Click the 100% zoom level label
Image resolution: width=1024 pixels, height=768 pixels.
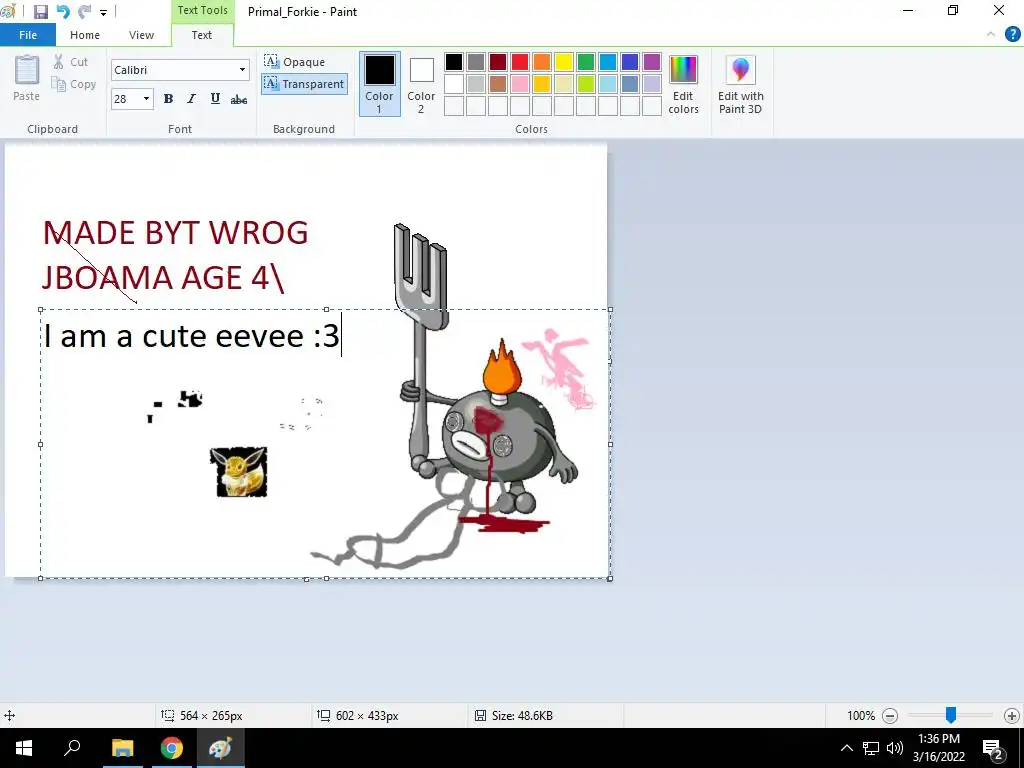click(x=861, y=716)
